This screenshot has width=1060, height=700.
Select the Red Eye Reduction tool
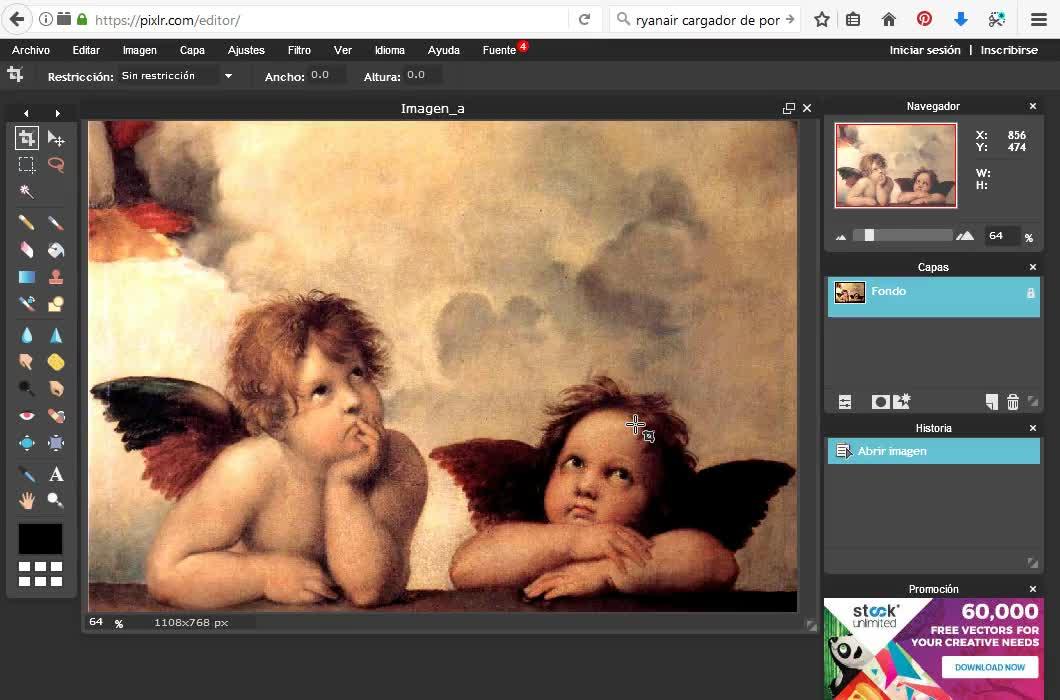(x=27, y=416)
